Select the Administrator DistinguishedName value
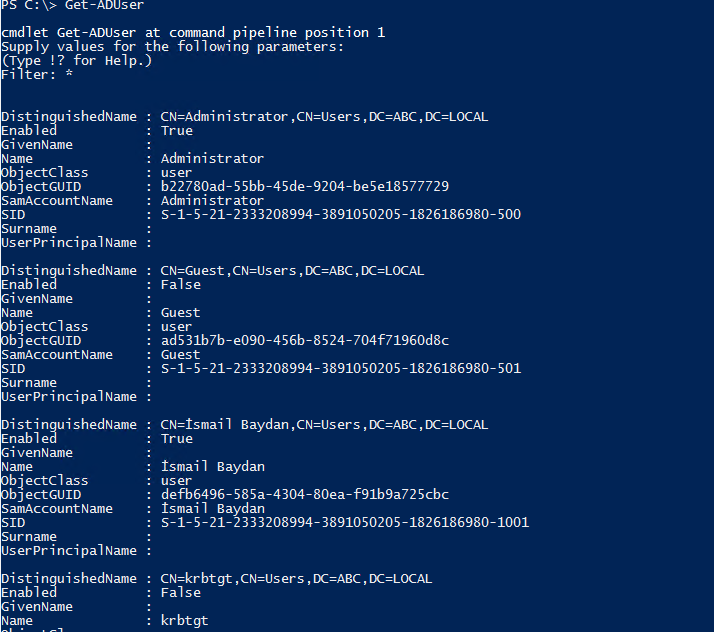This screenshot has height=632, width=714. coord(324,117)
